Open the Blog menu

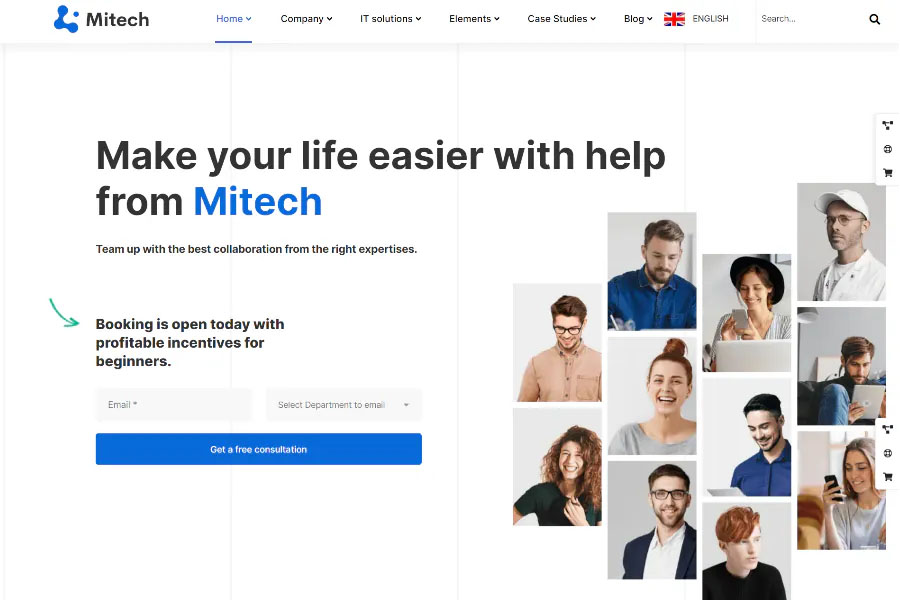coord(638,19)
